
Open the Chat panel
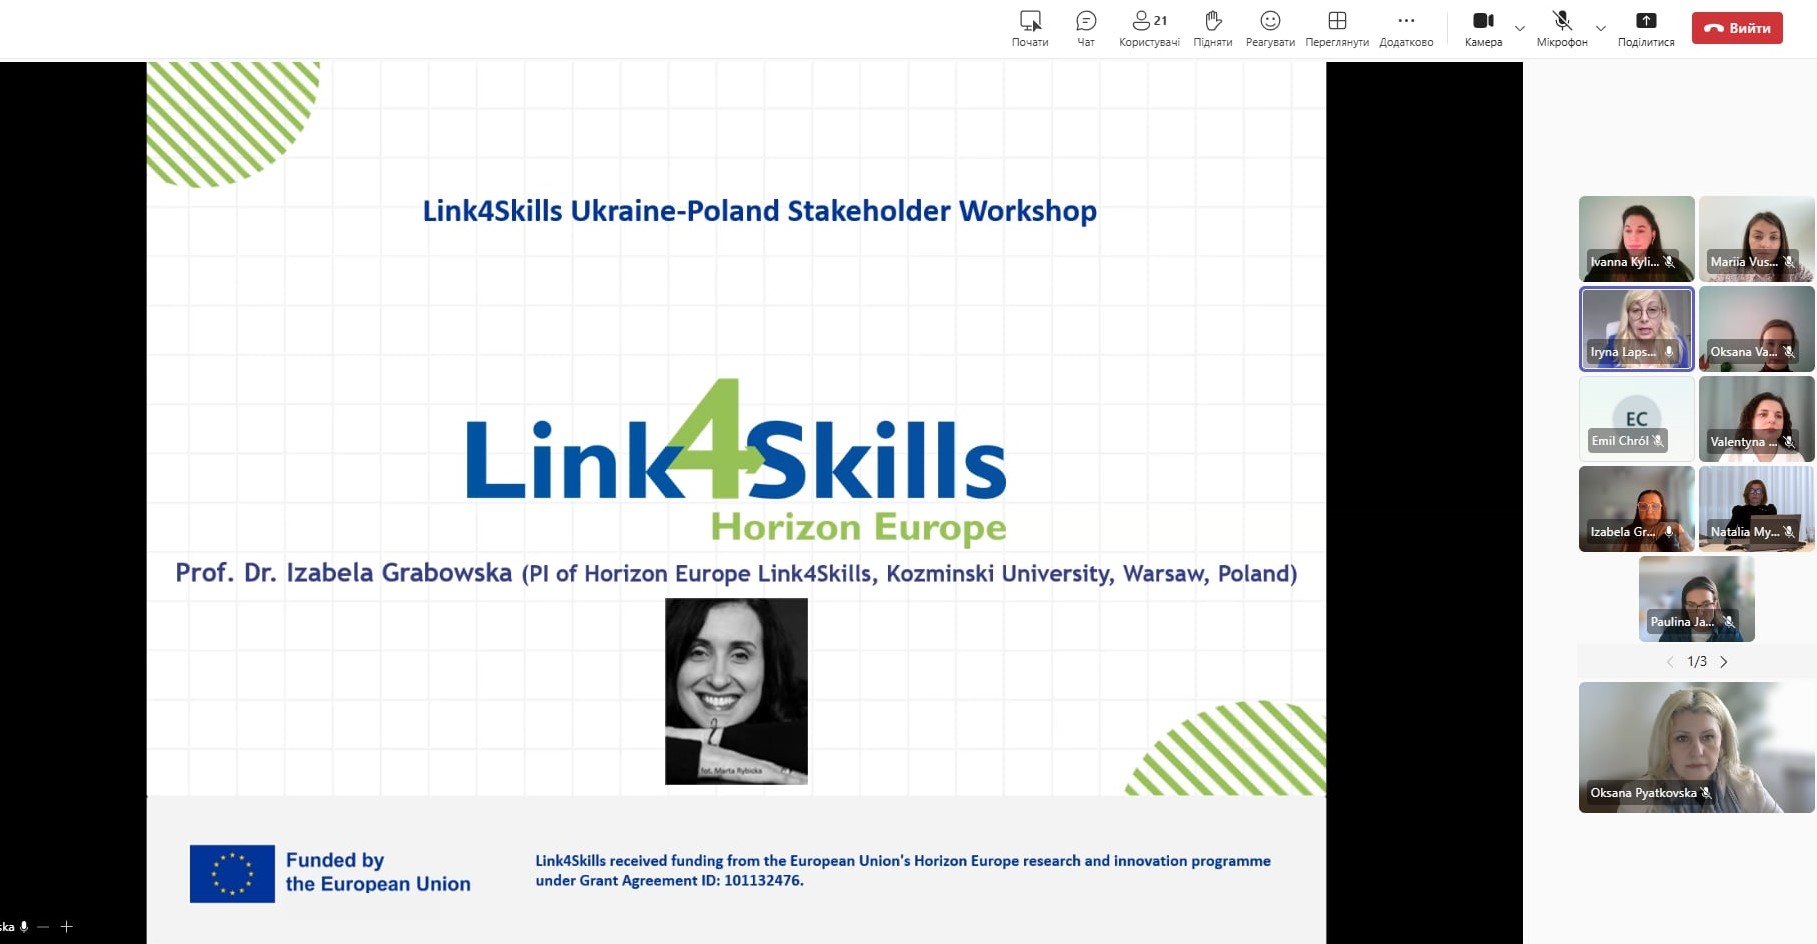click(1086, 27)
